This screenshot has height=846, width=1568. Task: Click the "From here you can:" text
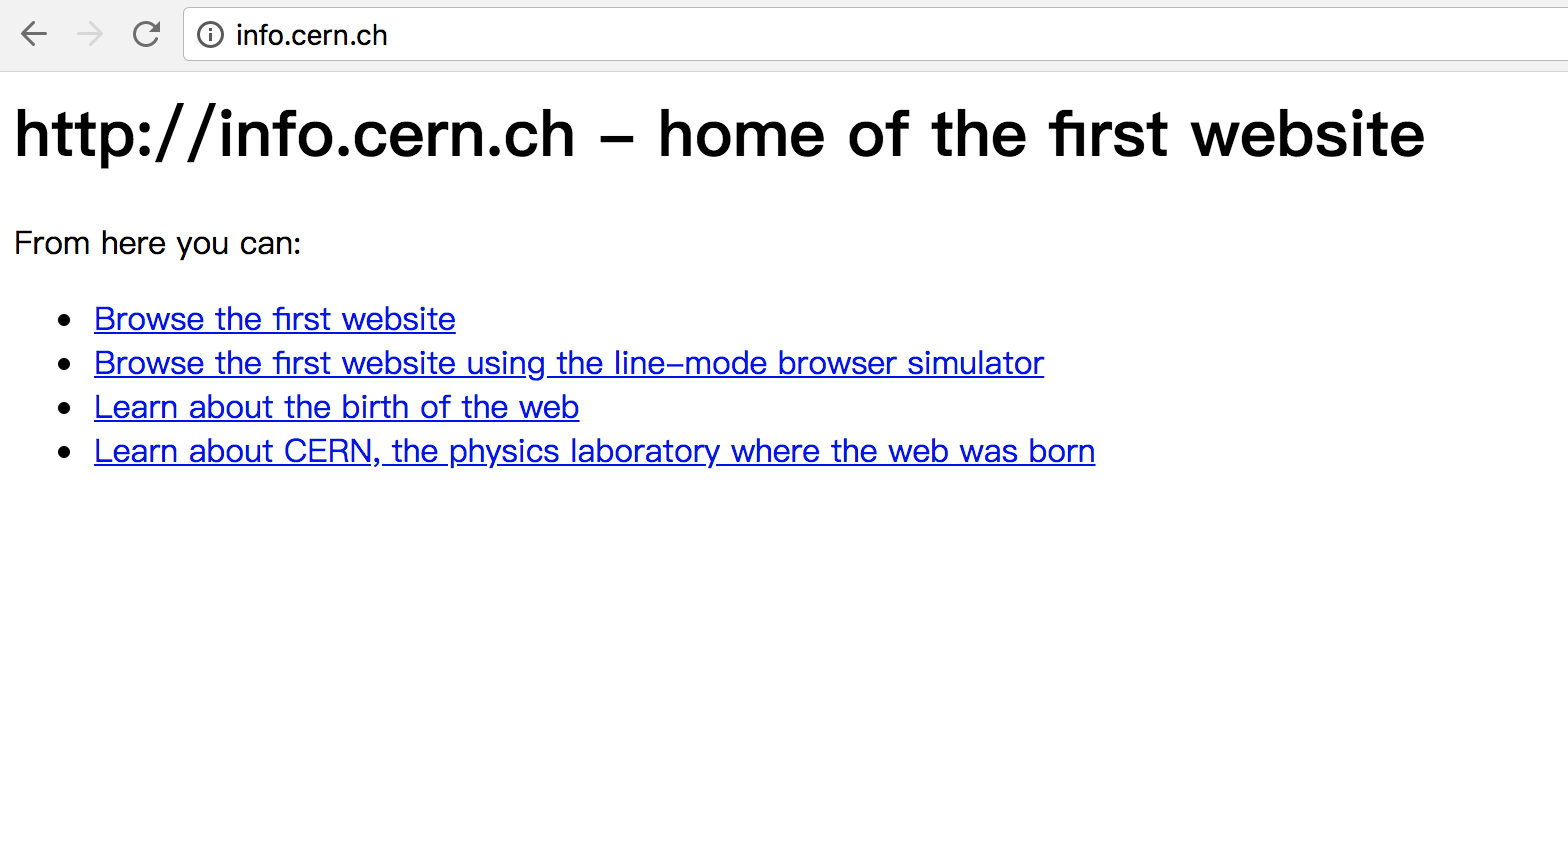tap(157, 243)
